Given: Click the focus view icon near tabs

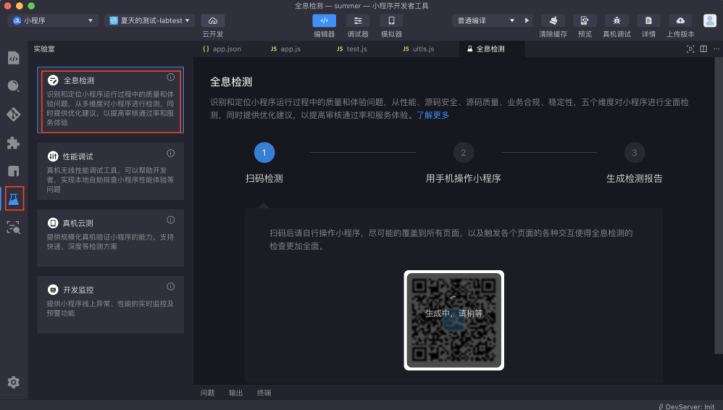Looking at the screenshot, I should (x=690, y=49).
